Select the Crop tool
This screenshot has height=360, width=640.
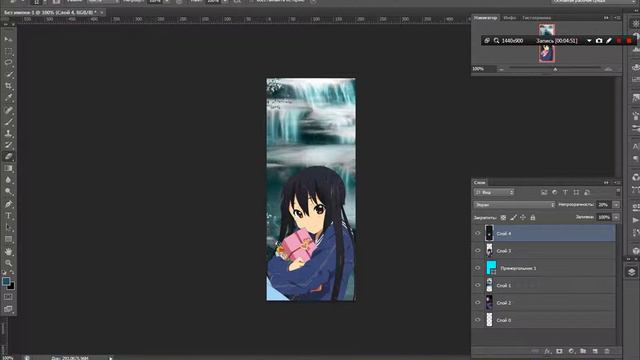pyautogui.click(x=8, y=86)
